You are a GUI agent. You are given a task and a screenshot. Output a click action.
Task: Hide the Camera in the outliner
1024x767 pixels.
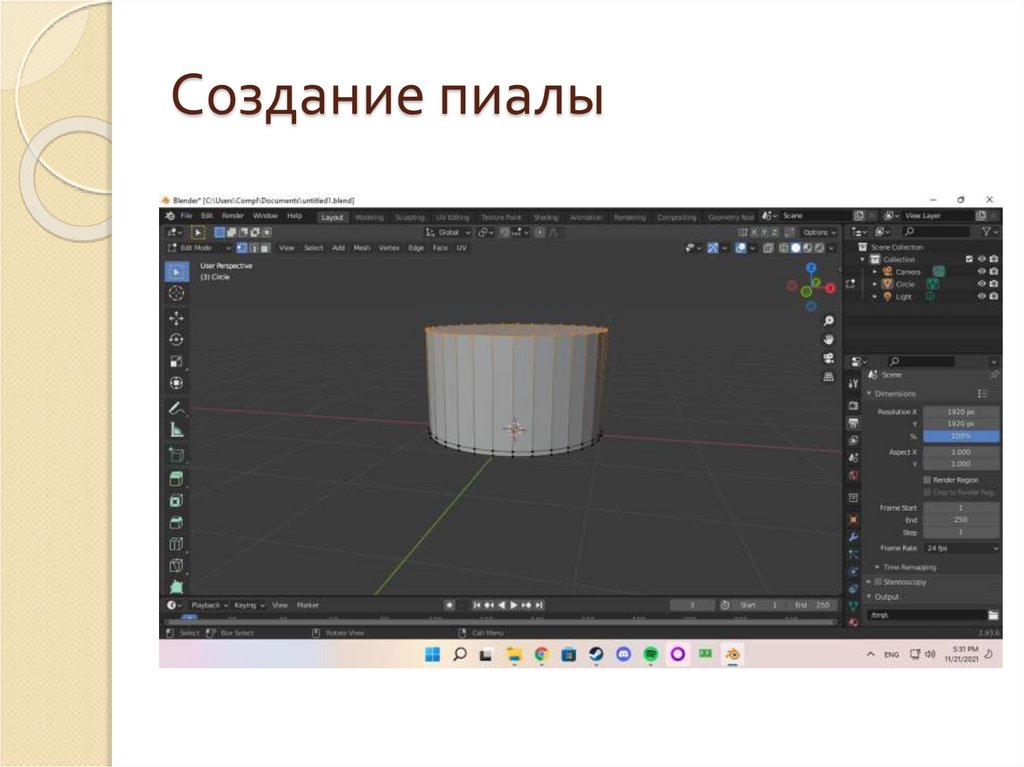point(981,271)
